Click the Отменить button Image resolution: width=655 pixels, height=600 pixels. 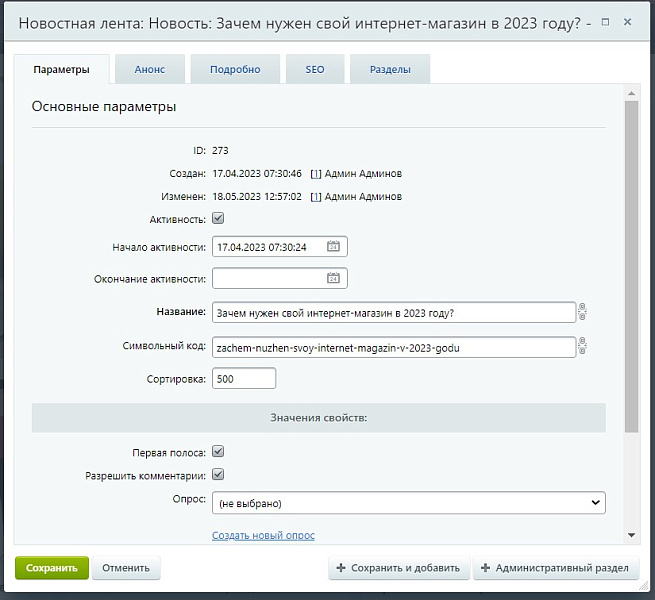(x=126, y=568)
